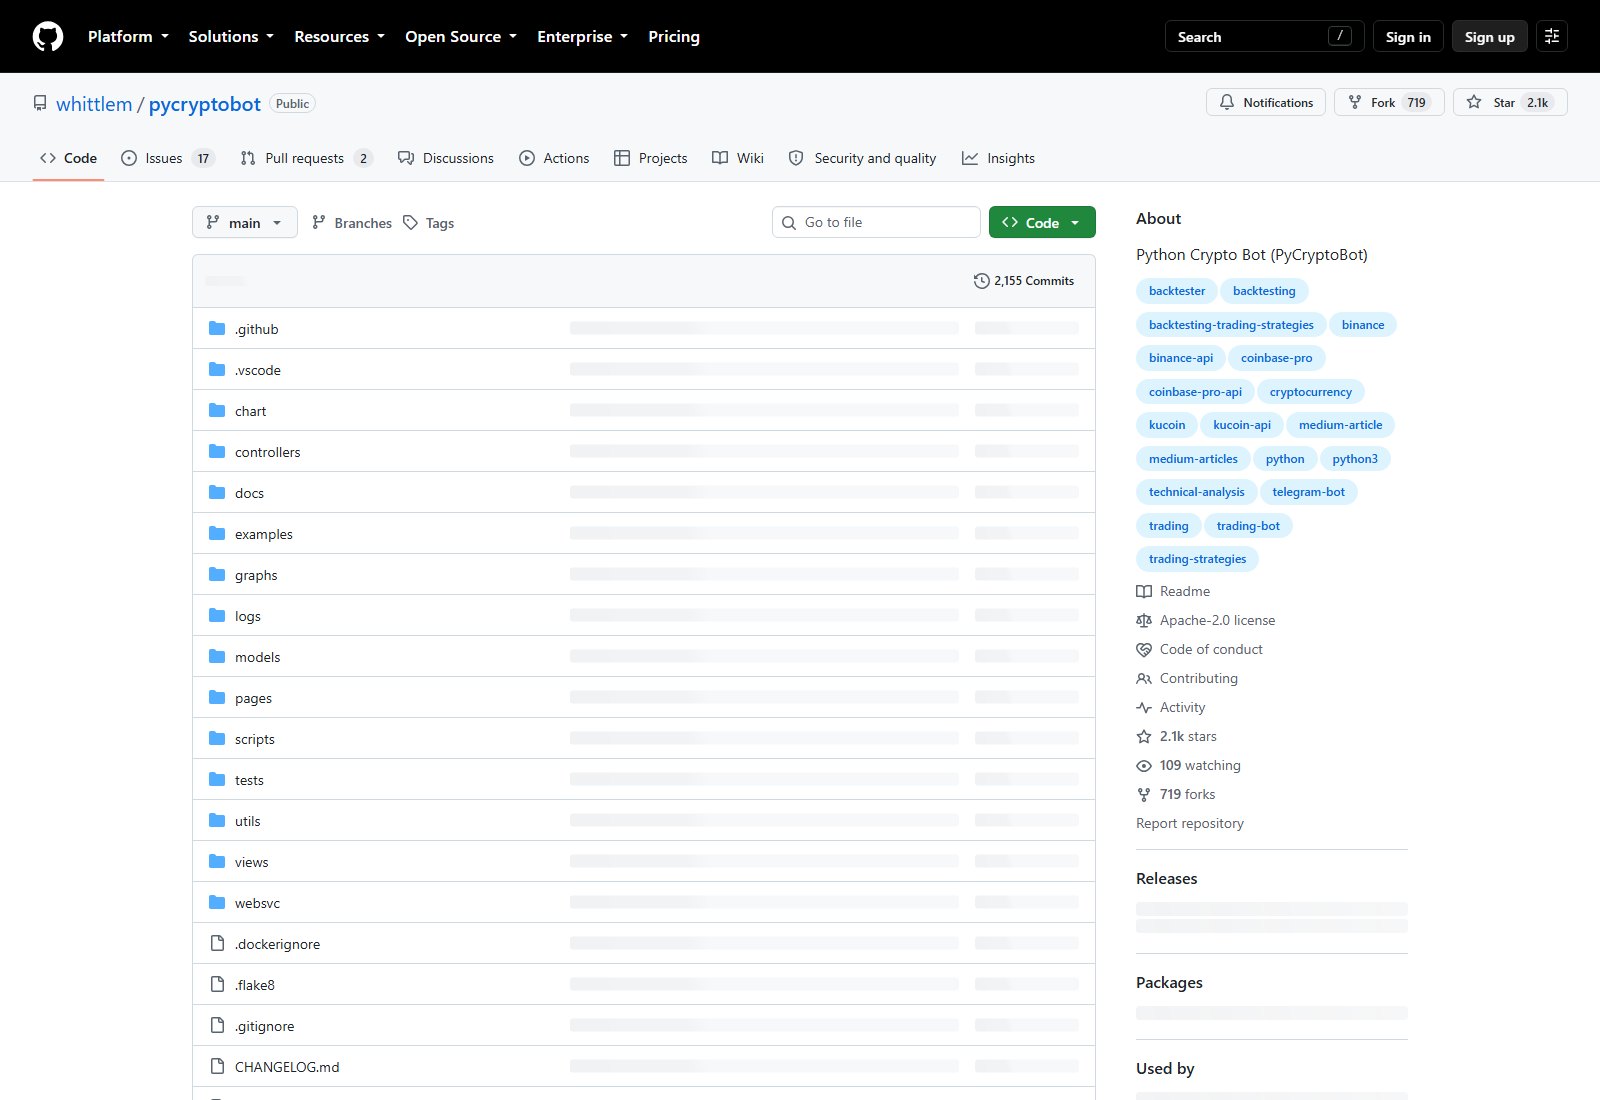The width and height of the screenshot is (1600, 1100).
Task: View the 2,155 Commits history
Action: point(1024,281)
